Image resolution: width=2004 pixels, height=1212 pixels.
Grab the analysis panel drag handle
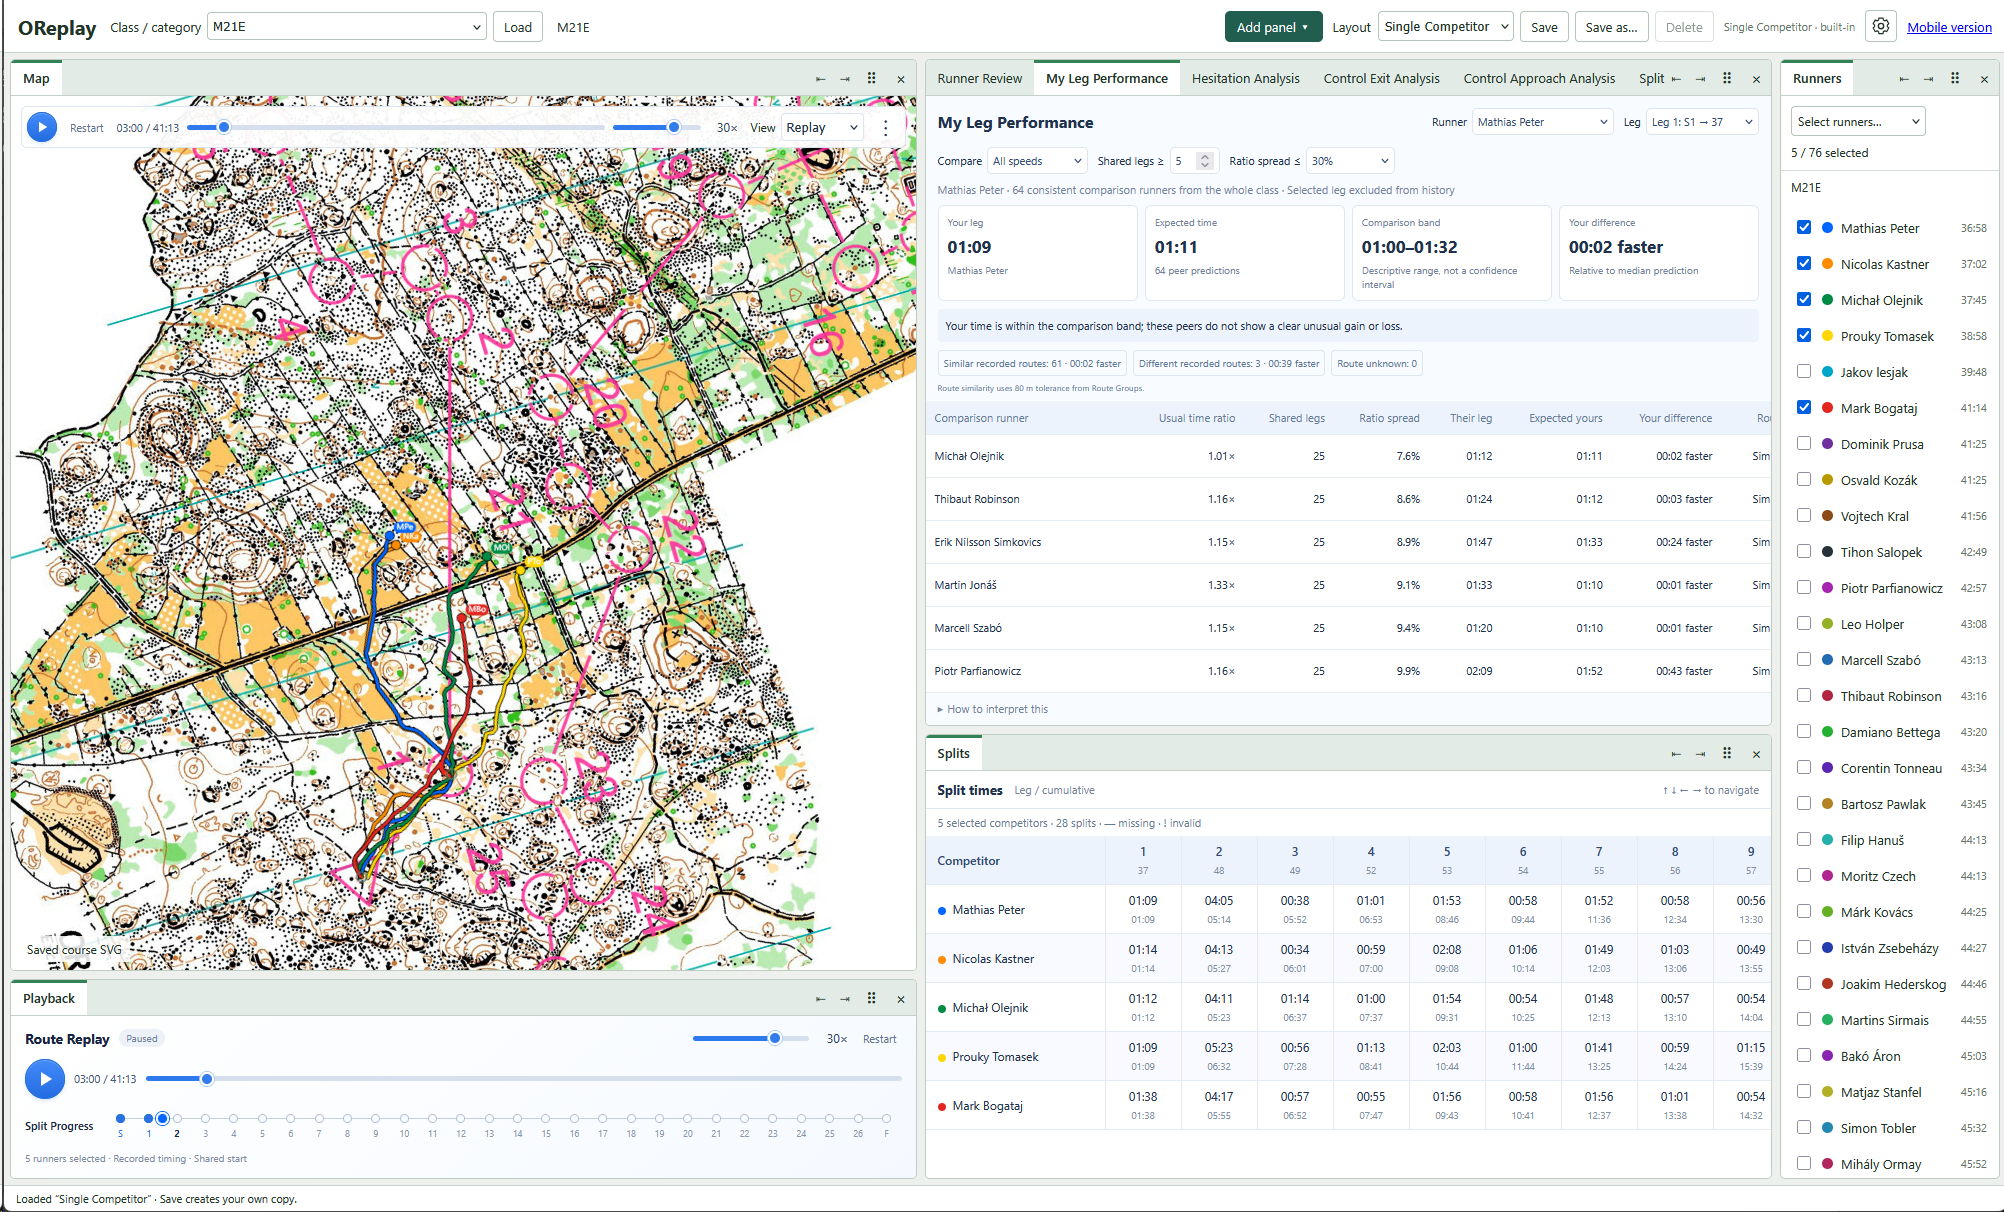(1727, 78)
